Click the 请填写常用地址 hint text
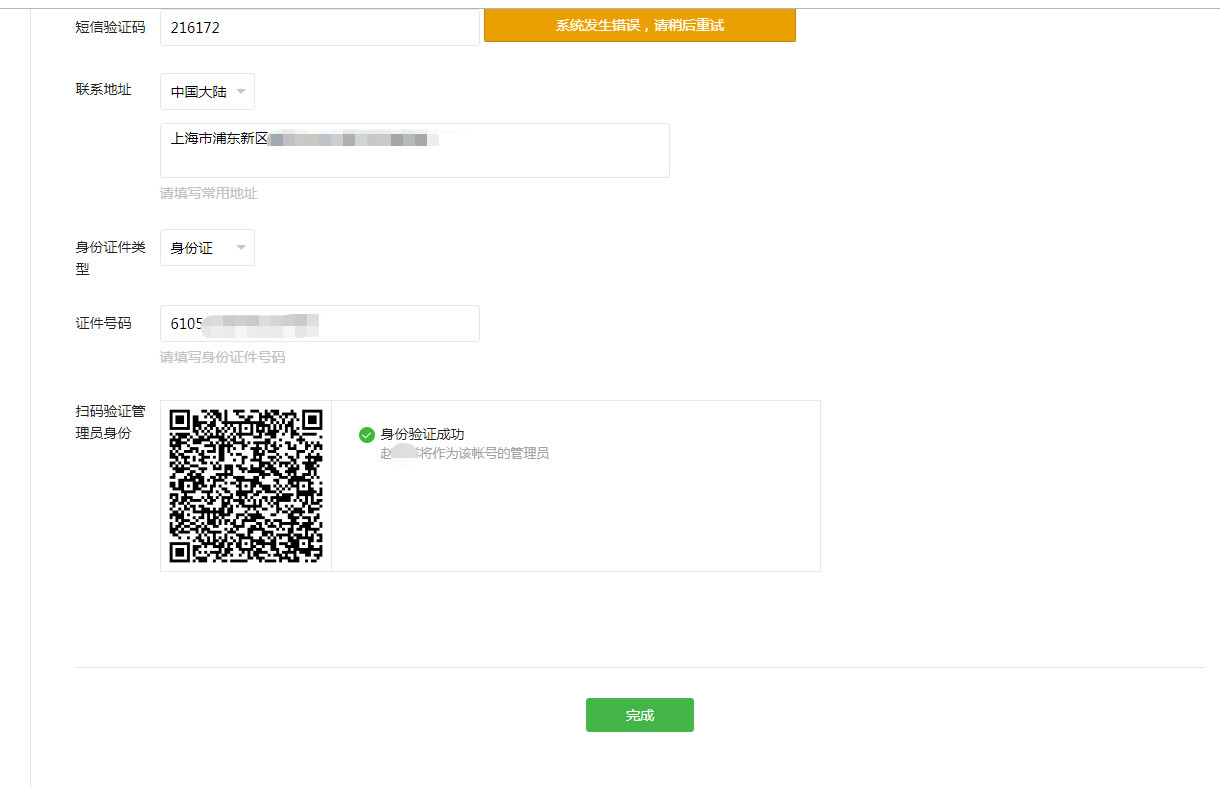The width and height of the screenshot is (1220, 788). click(x=209, y=193)
